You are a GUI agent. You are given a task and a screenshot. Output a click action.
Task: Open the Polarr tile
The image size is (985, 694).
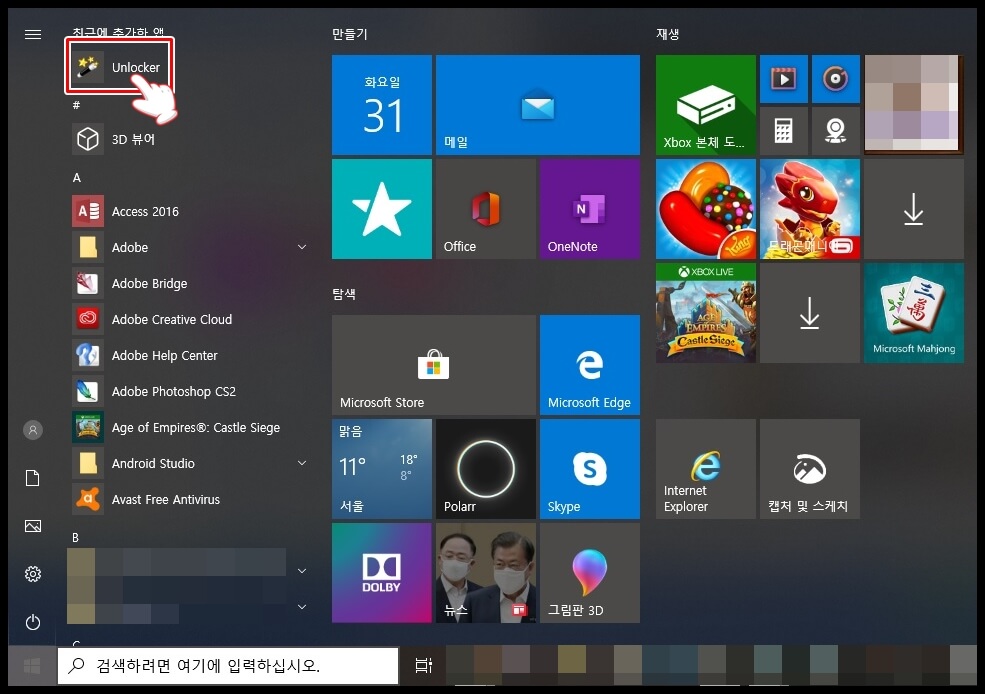click(486, 469)
